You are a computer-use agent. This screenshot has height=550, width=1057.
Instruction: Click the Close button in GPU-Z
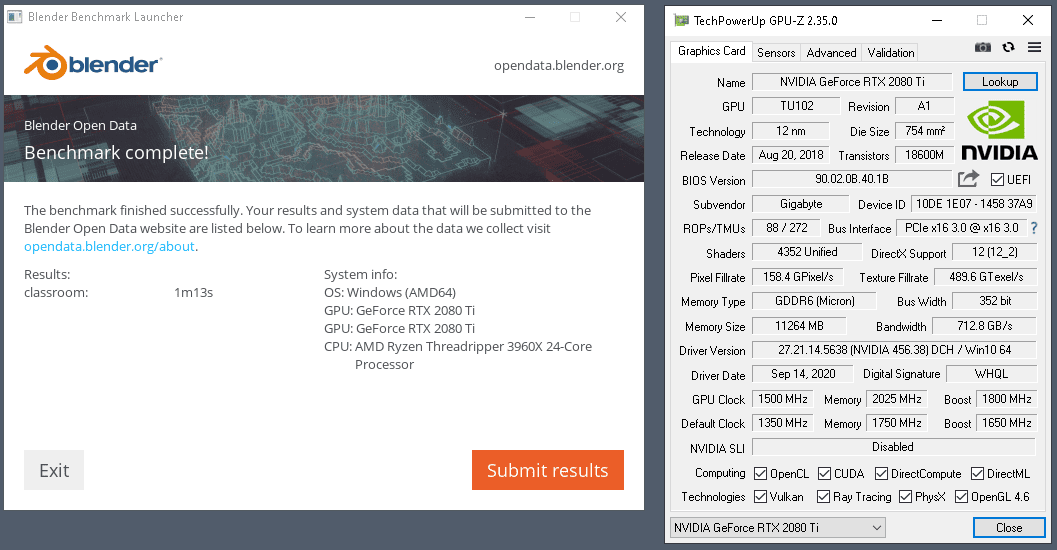click(1008, 528)
